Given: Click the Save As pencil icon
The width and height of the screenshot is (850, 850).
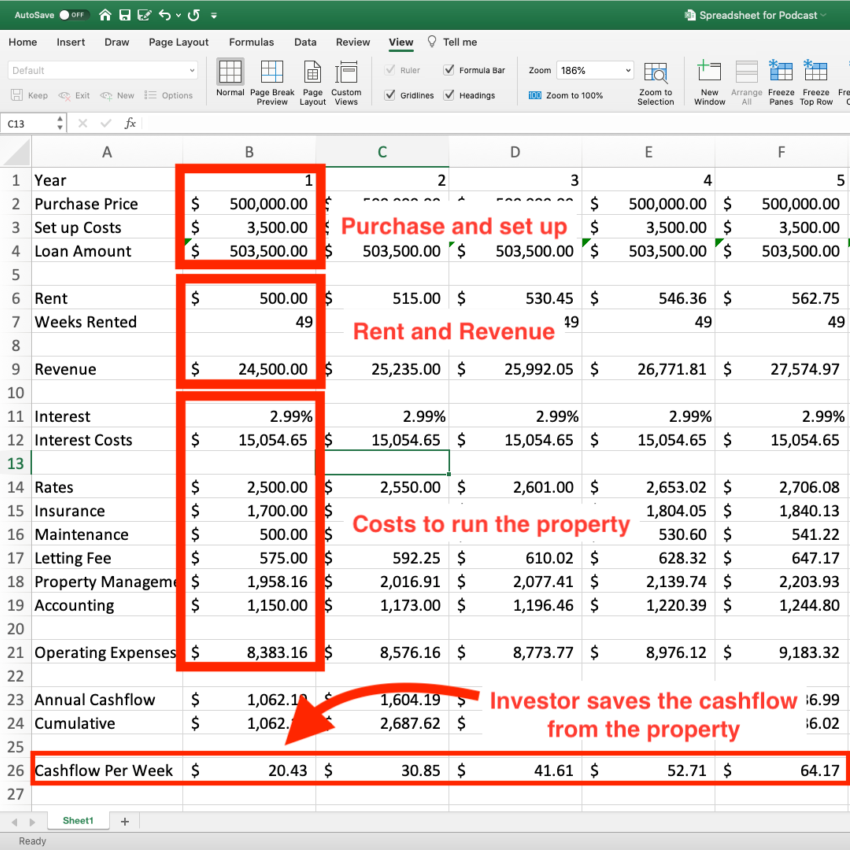Looking at the screenshot, I should point(144,15).
